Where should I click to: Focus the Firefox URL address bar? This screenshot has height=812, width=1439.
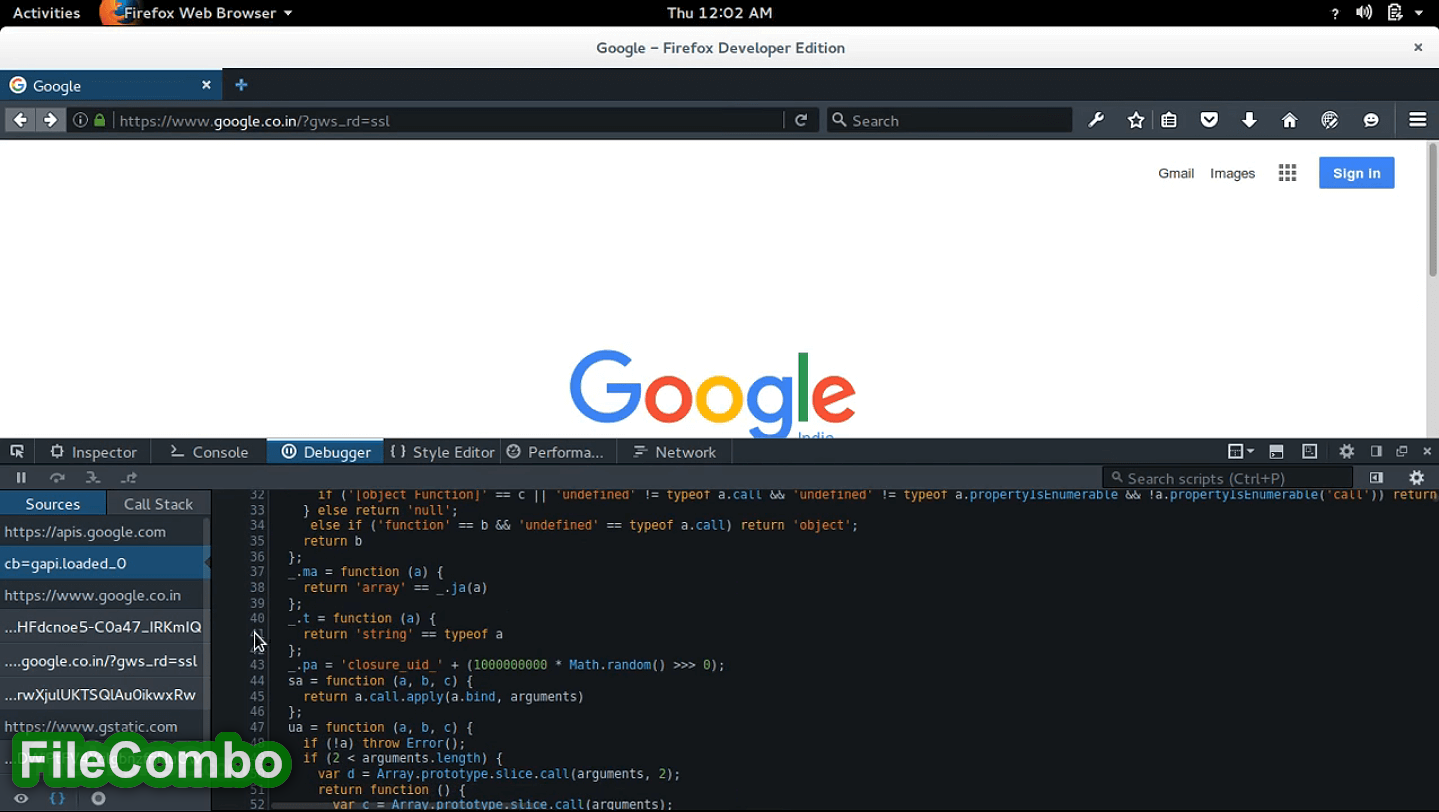(x=448, y=120)
